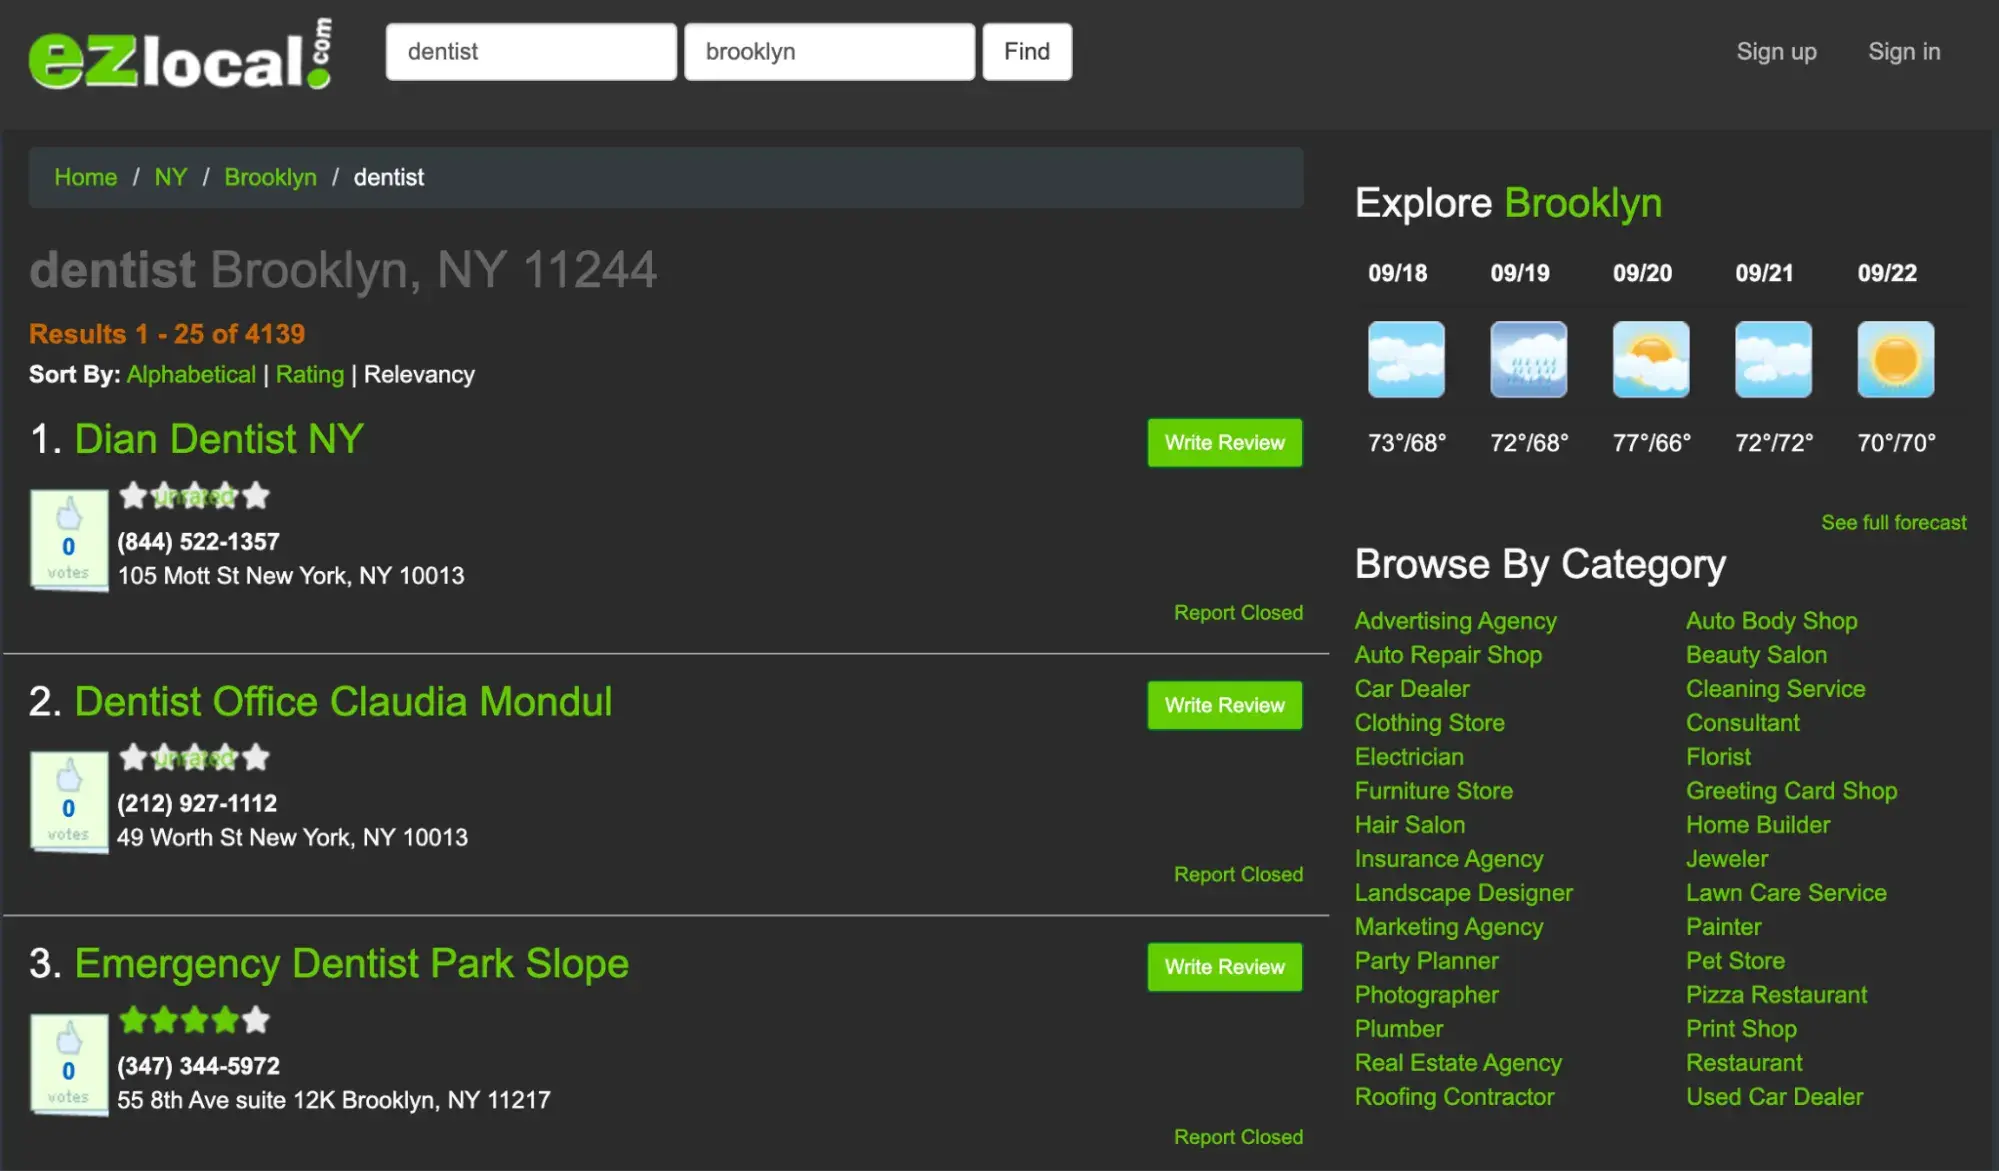Viewport: 1999px width, 1172px height.
Task: Click the ezlocal.com logo
Action: 180,55
